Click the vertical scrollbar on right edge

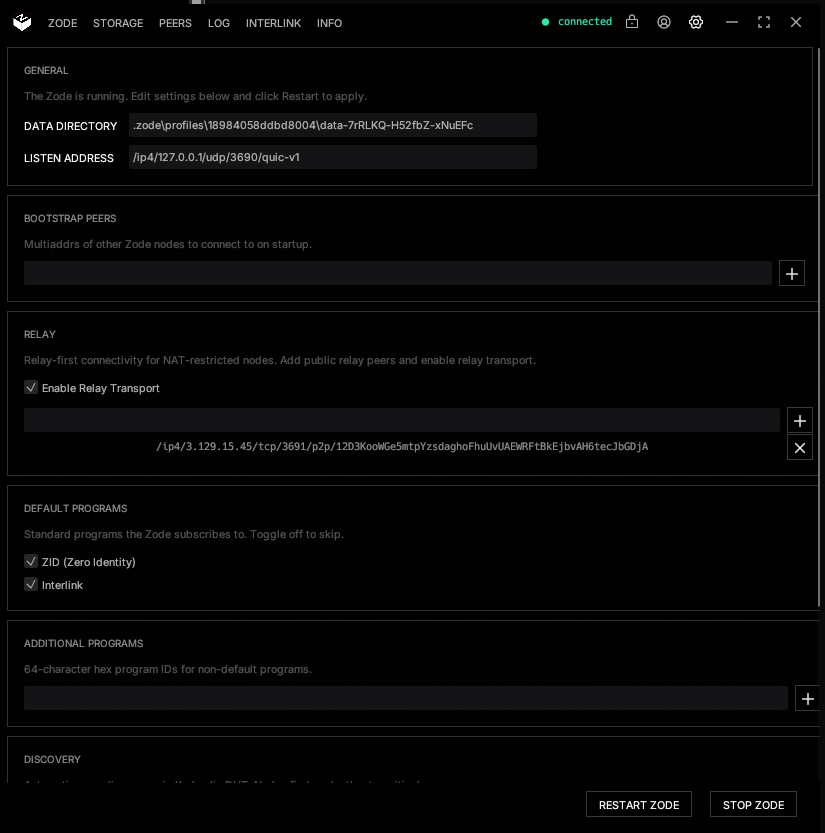[819, 327]
